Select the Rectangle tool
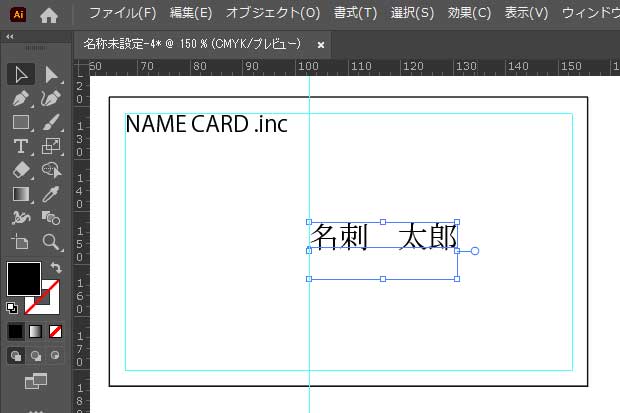 tap(21, 123)
